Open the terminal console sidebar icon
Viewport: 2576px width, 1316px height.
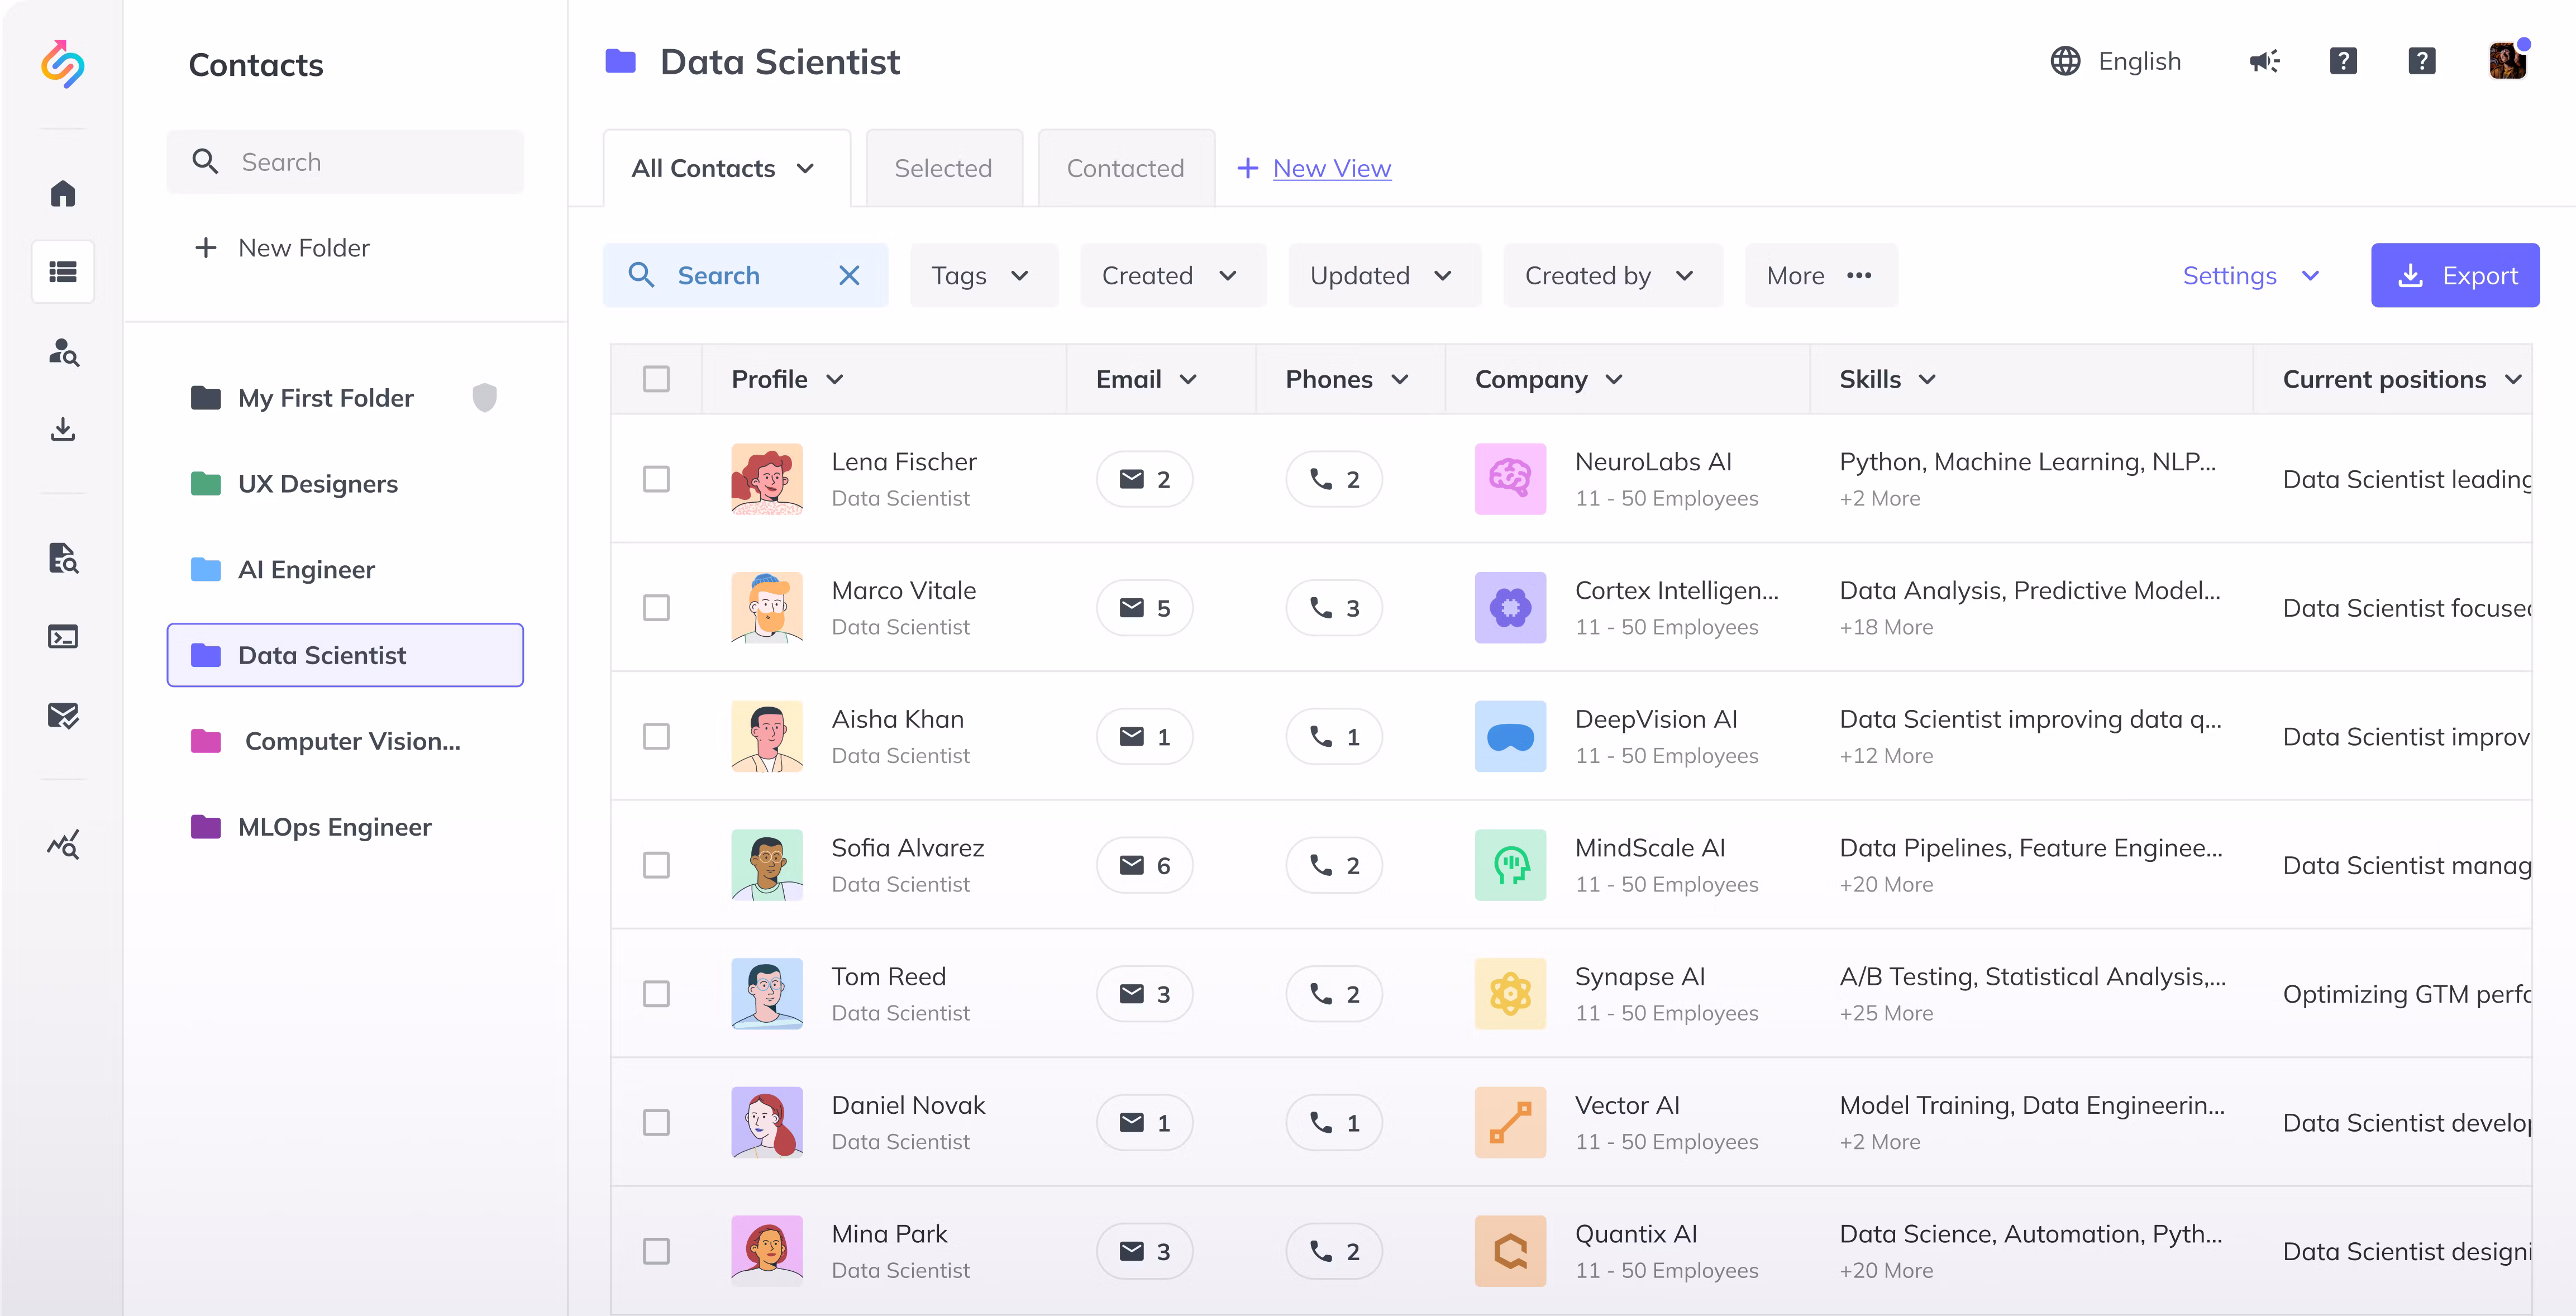[x=63, y=637]
